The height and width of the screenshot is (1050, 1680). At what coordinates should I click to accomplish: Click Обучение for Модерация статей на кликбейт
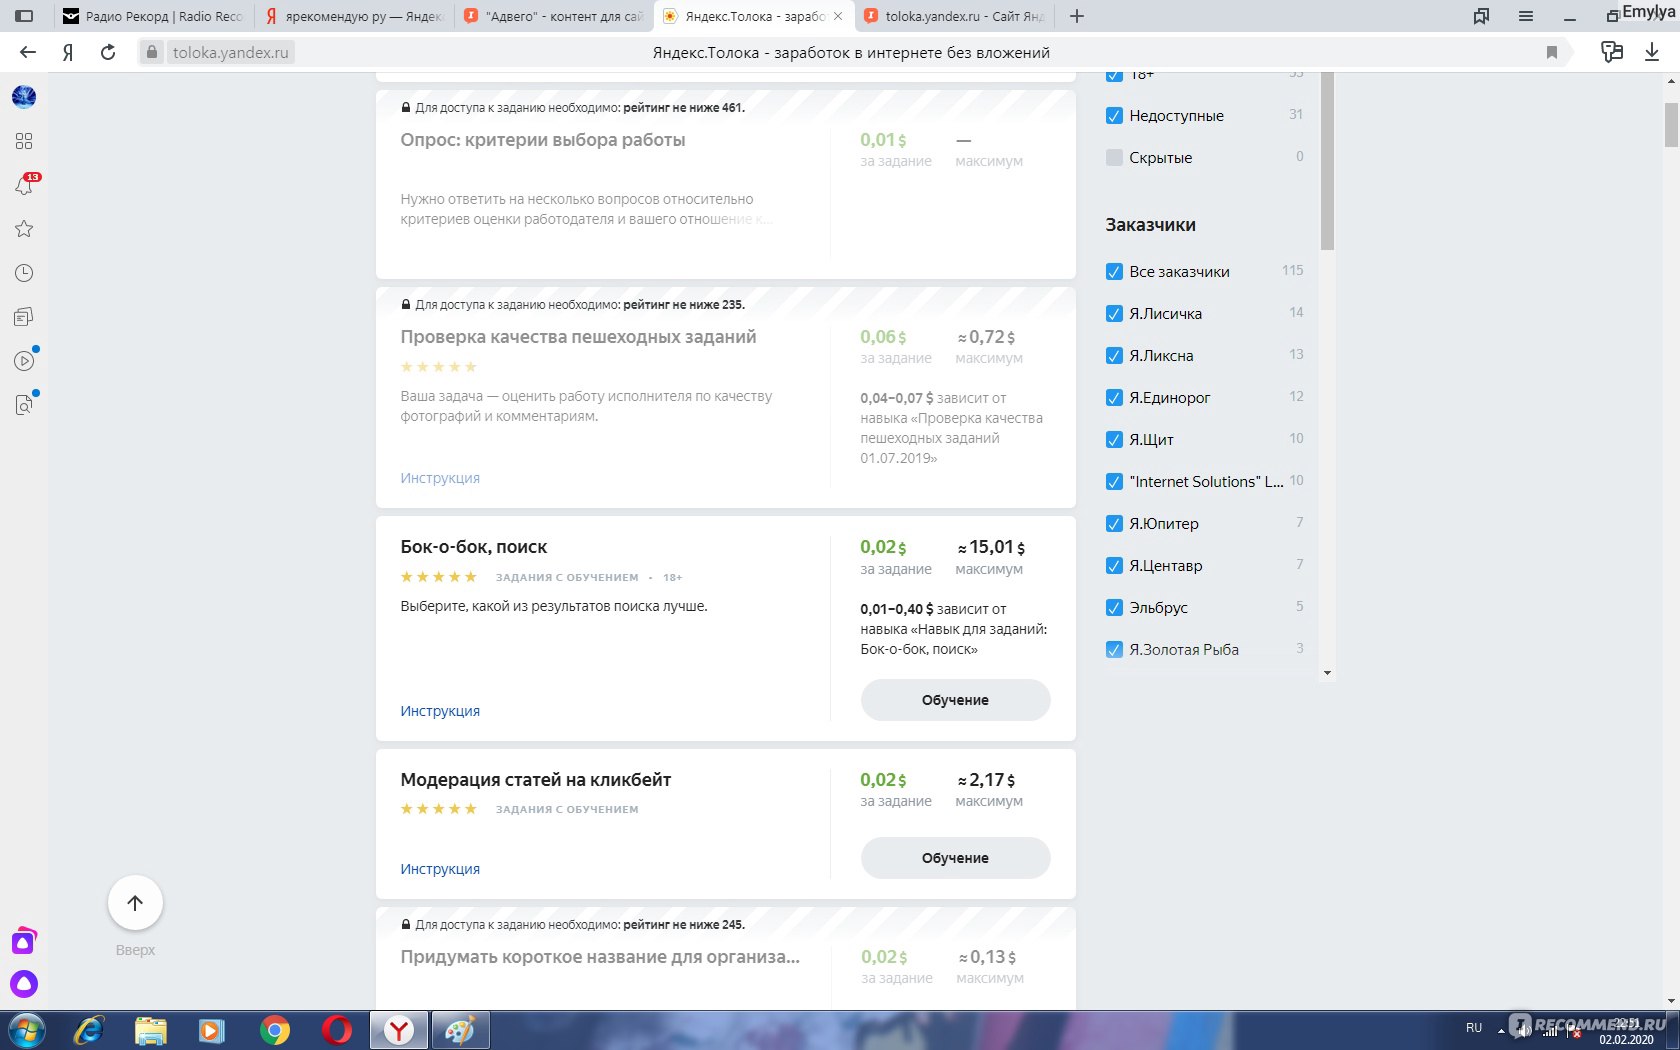(955, 858)
